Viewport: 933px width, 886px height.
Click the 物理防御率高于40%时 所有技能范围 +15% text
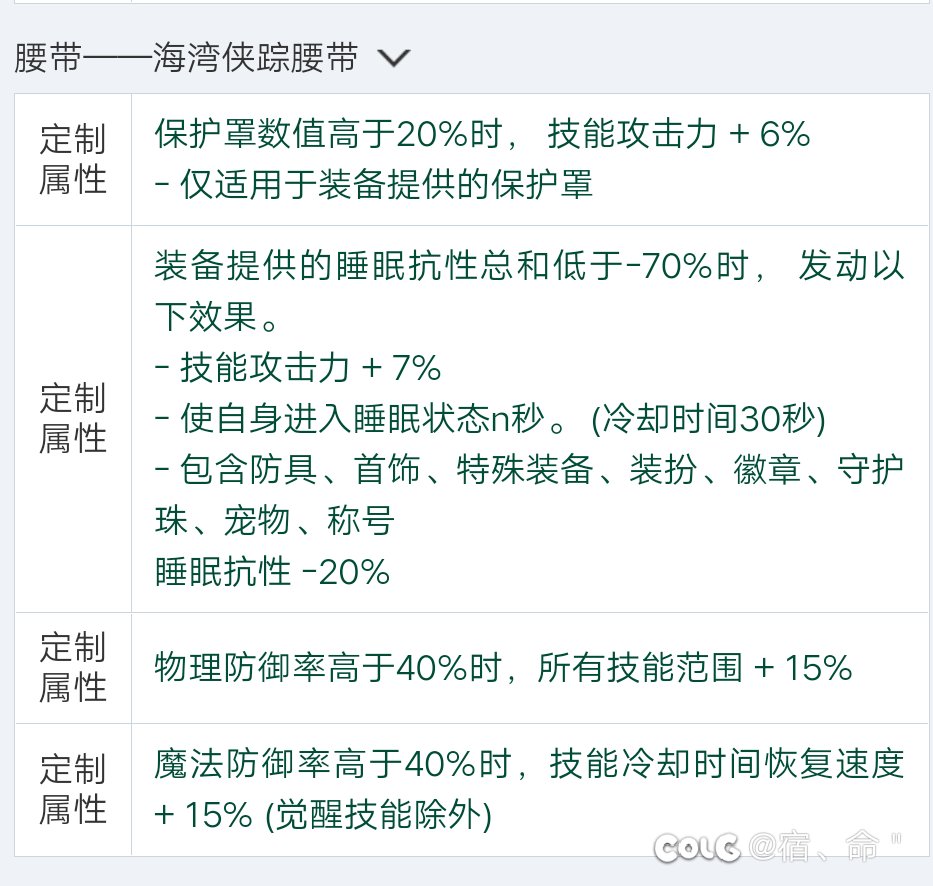tap(503, 668)
